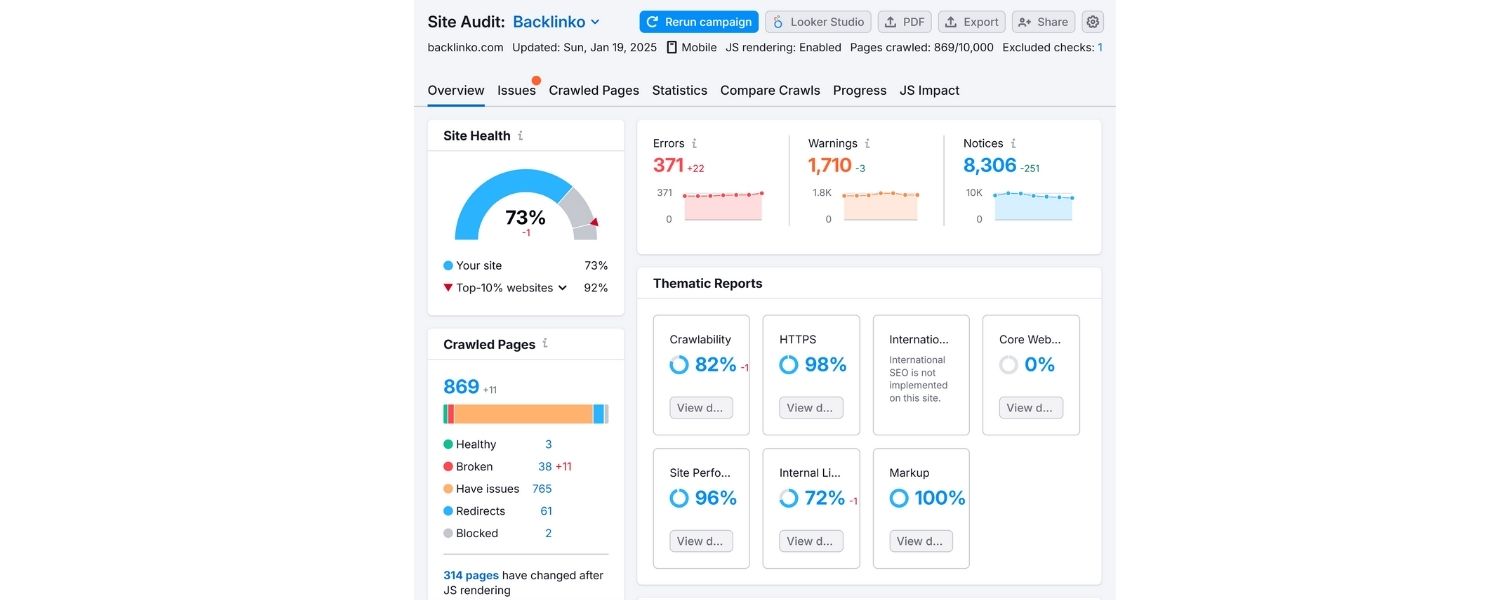View details of the HTTPS report
Screen dimensions: 1500x600
pyautogui.click(x=810, y=407)
